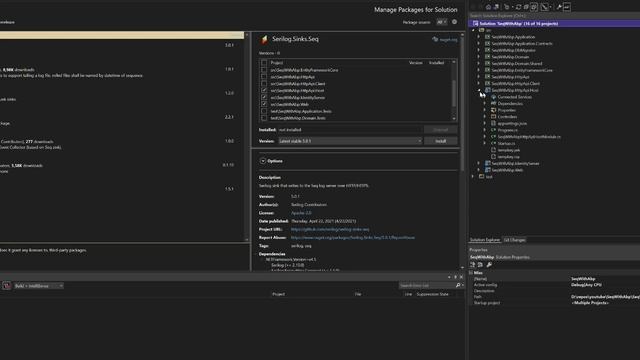Click the wrench Property Pages icon in Properties panel

click(x=489, y=265)
